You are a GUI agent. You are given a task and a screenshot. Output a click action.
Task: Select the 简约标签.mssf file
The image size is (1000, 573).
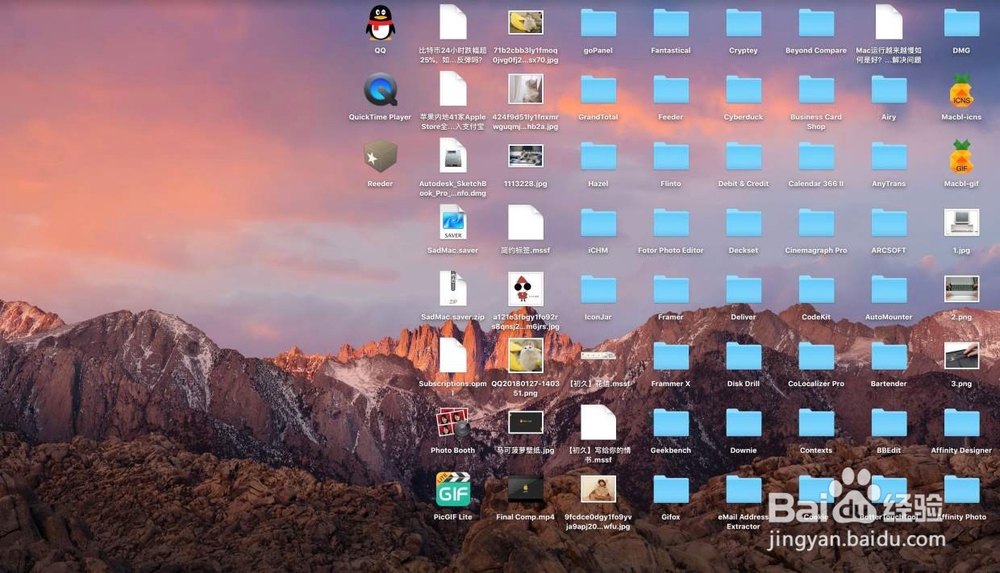pyautogui.click(x=526, y=223)
